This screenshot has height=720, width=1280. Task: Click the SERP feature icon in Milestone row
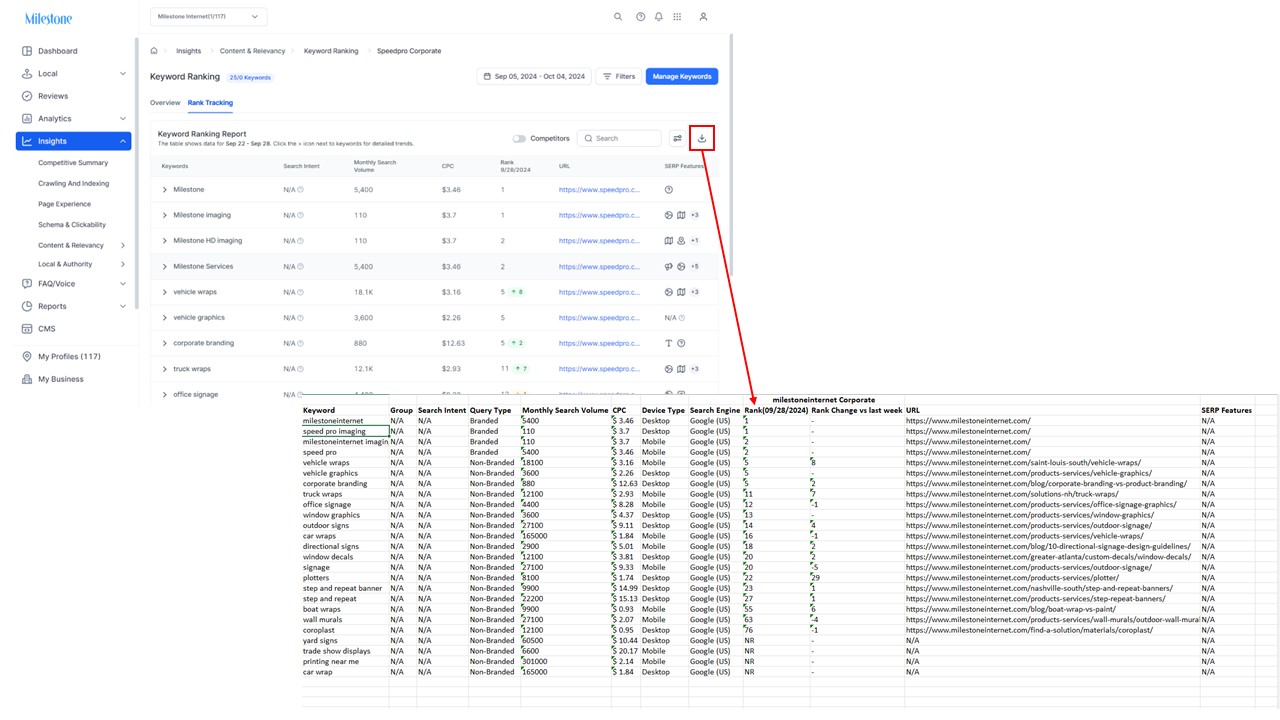[x=669, y=190]
